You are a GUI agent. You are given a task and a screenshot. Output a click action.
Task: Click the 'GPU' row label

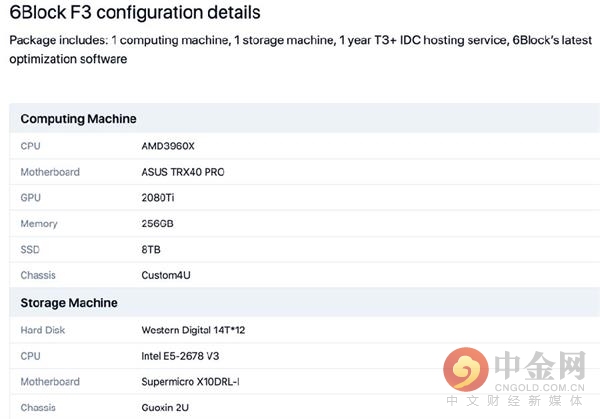pyautogui.click(x=31, y=198)
